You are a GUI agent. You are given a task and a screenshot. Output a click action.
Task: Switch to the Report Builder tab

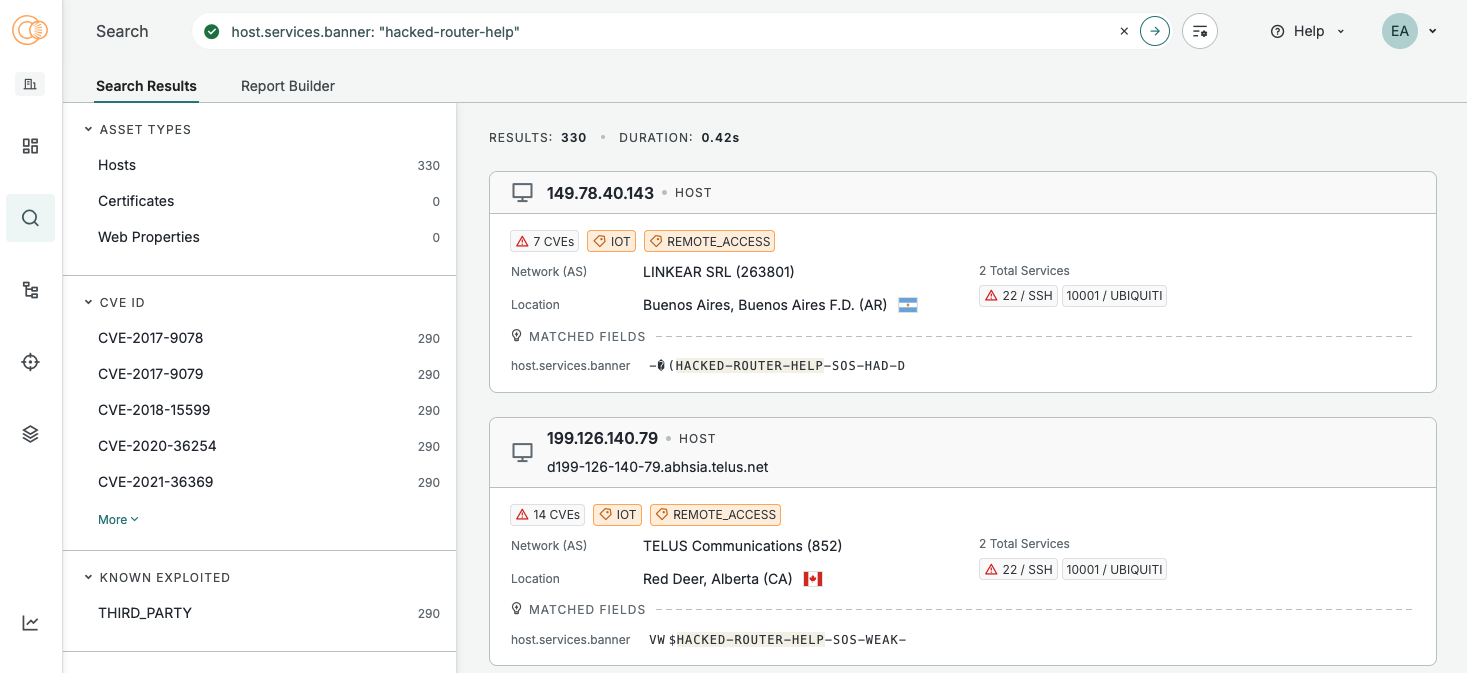pos(288,86)
